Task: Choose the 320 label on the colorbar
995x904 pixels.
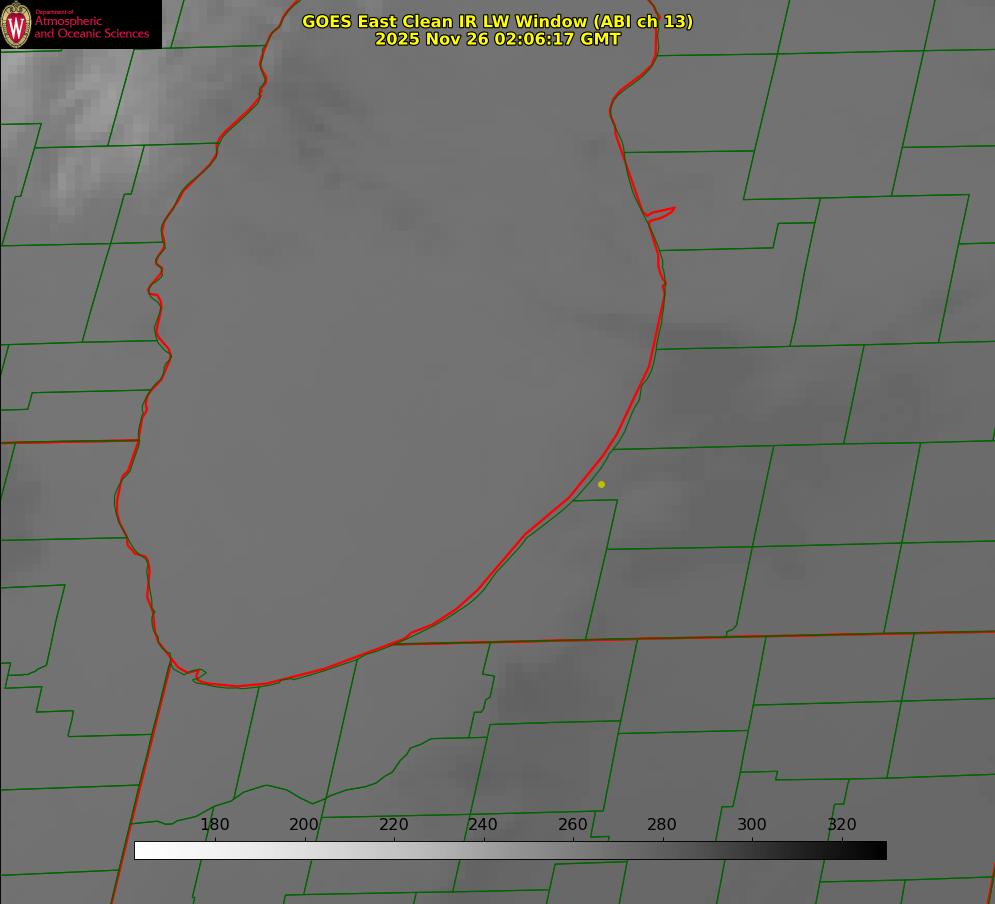Action: 841,824
